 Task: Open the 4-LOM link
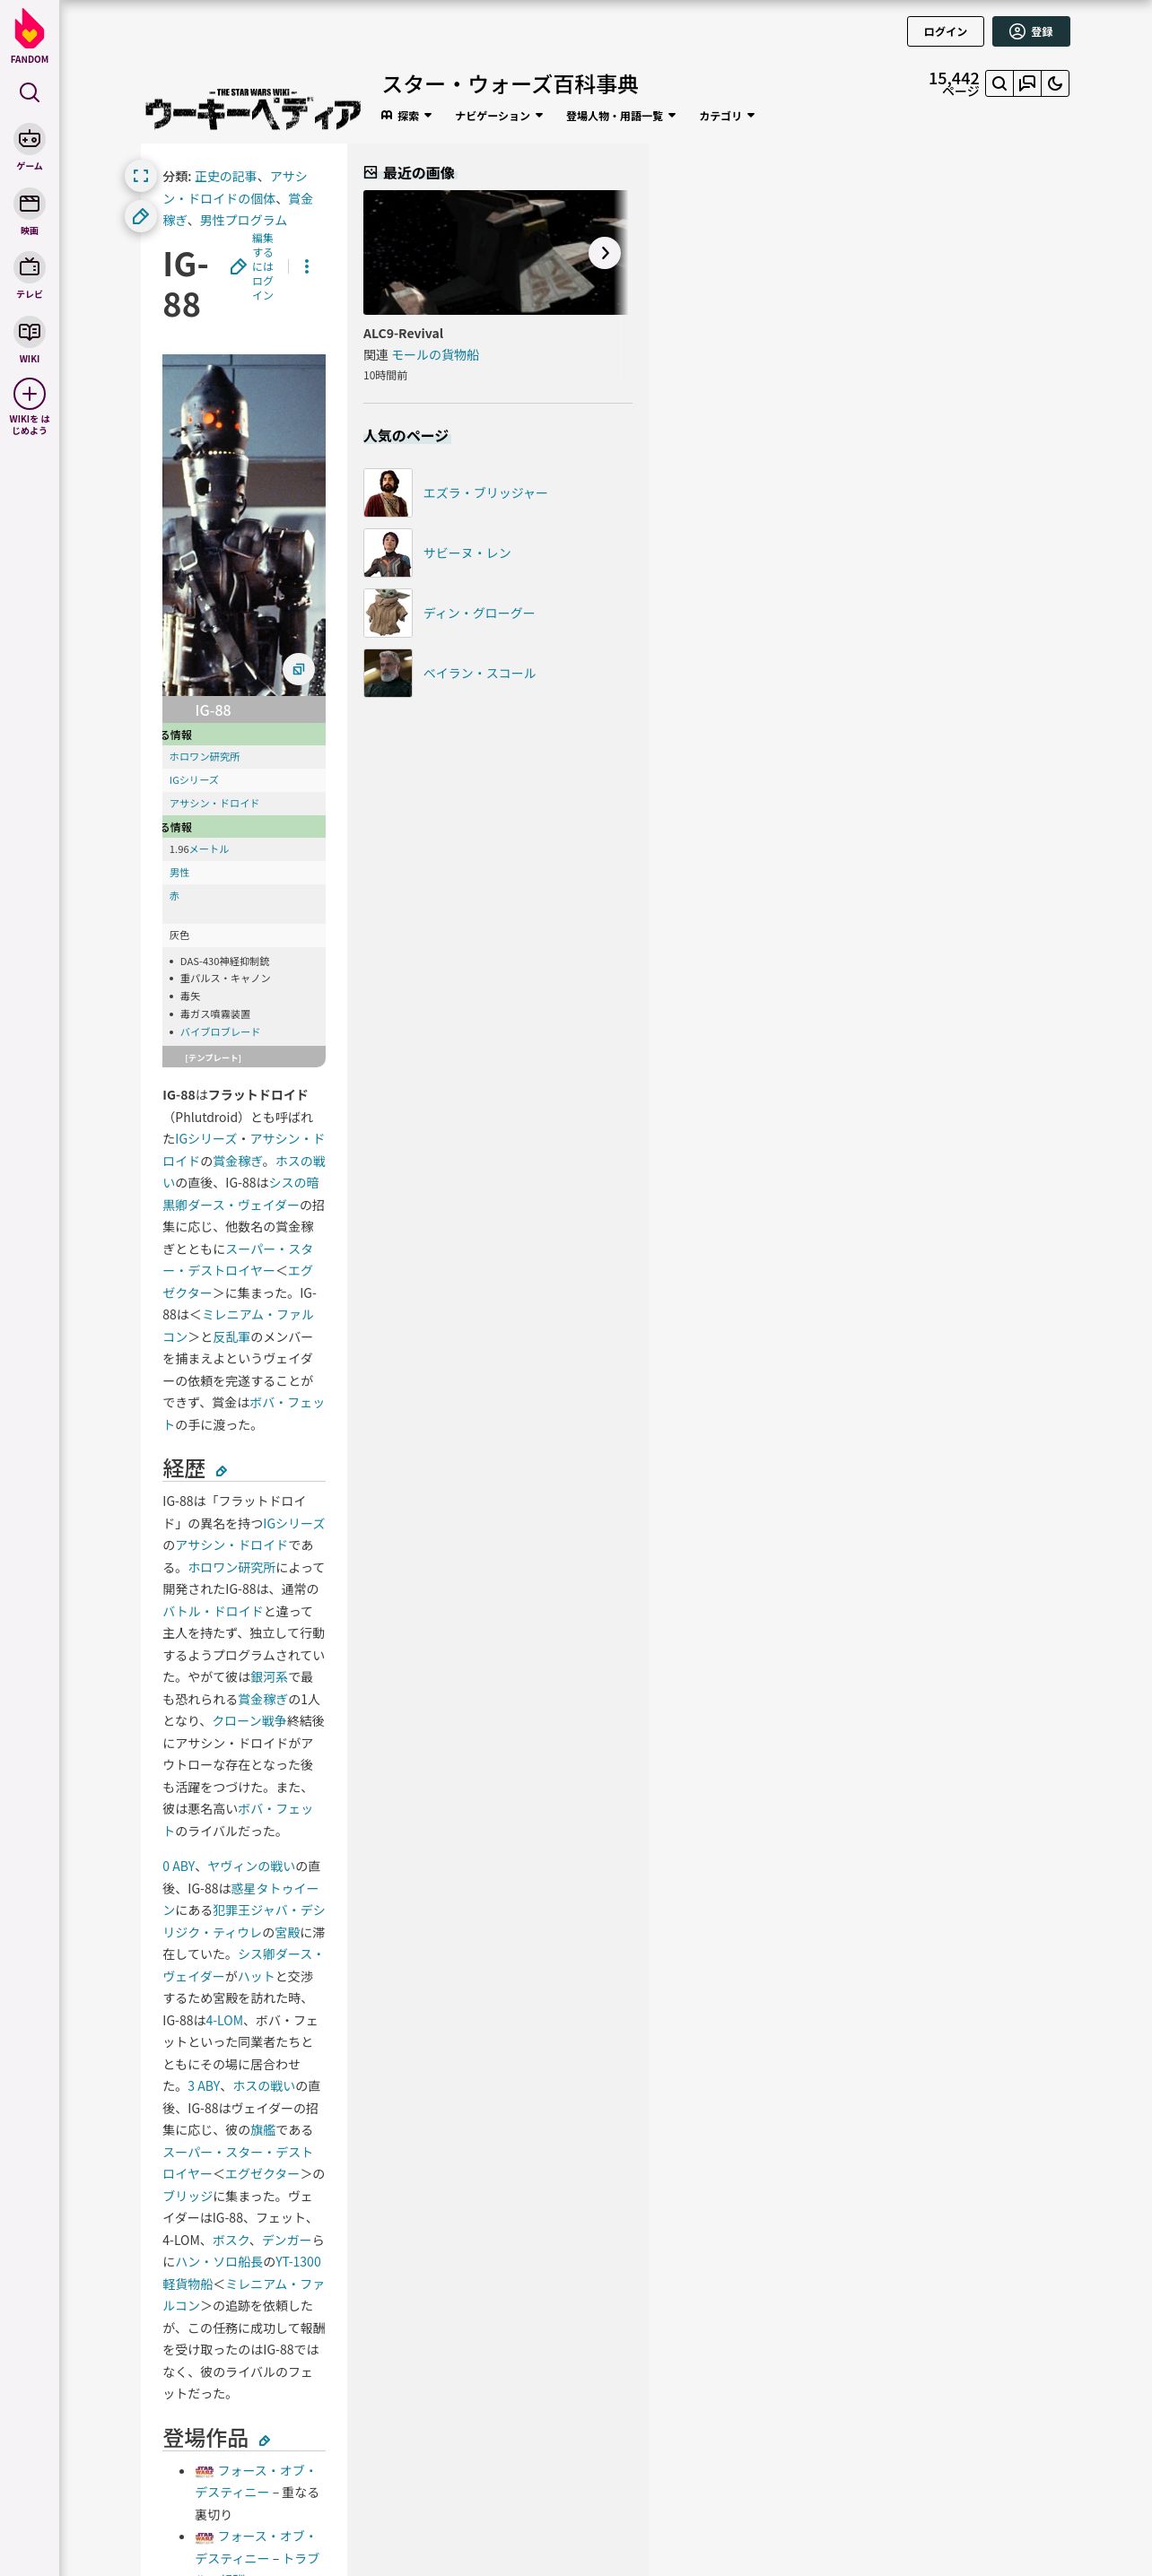pyautogui.click(x=224, y=2020)
